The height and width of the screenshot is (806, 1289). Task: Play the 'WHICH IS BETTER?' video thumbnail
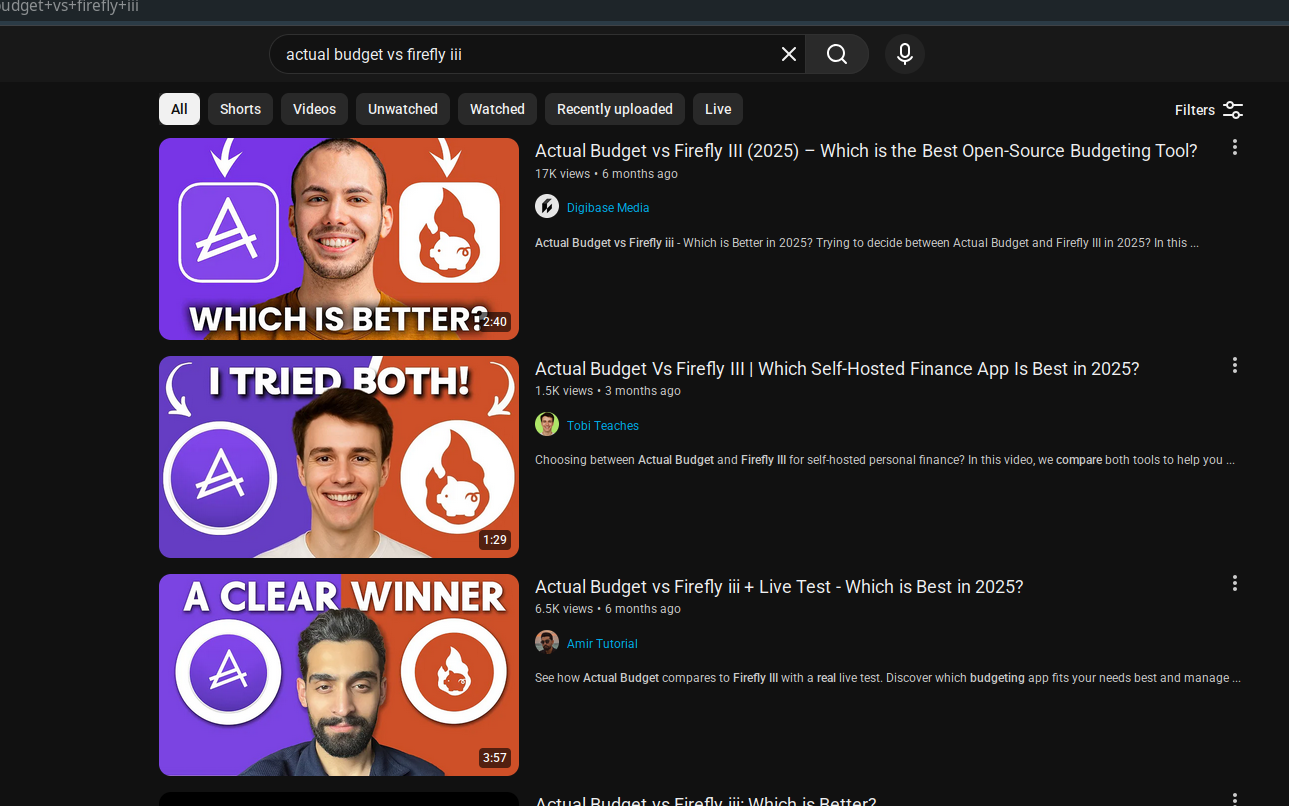coord(338,239)
